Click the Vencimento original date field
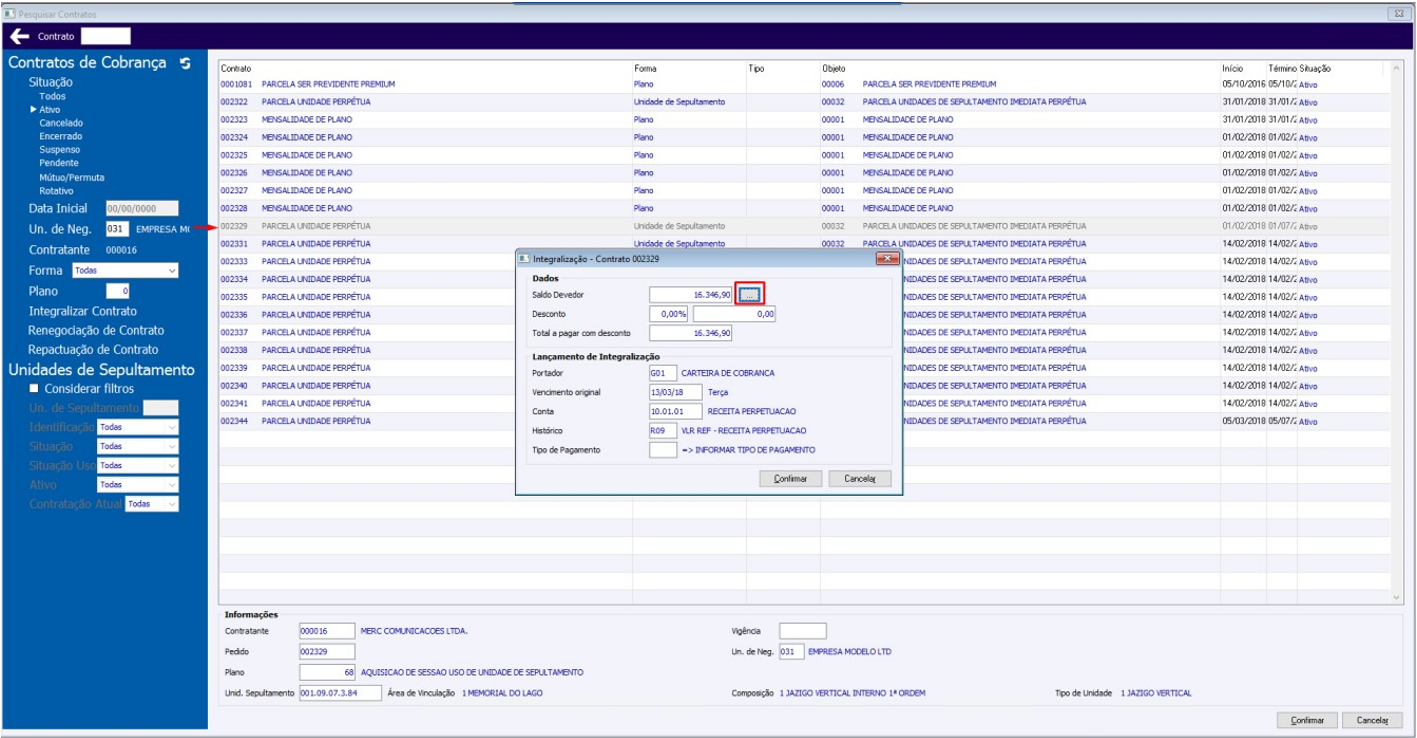The image size is (1417, 738). click(x=676, y=392)
